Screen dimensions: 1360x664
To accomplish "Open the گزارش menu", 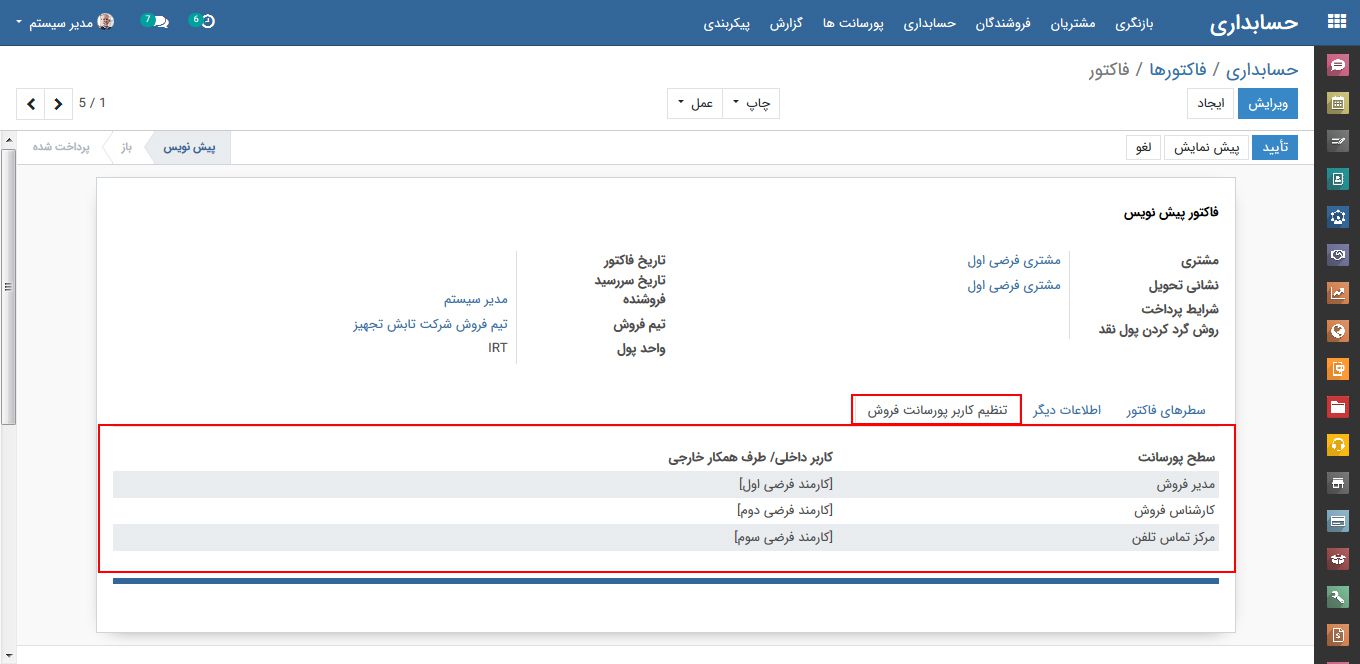I will click(787, 22).
